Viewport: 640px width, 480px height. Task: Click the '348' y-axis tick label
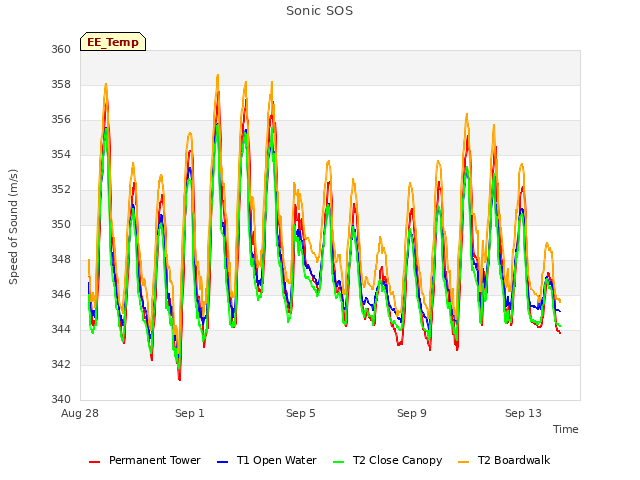pos(61,260)
